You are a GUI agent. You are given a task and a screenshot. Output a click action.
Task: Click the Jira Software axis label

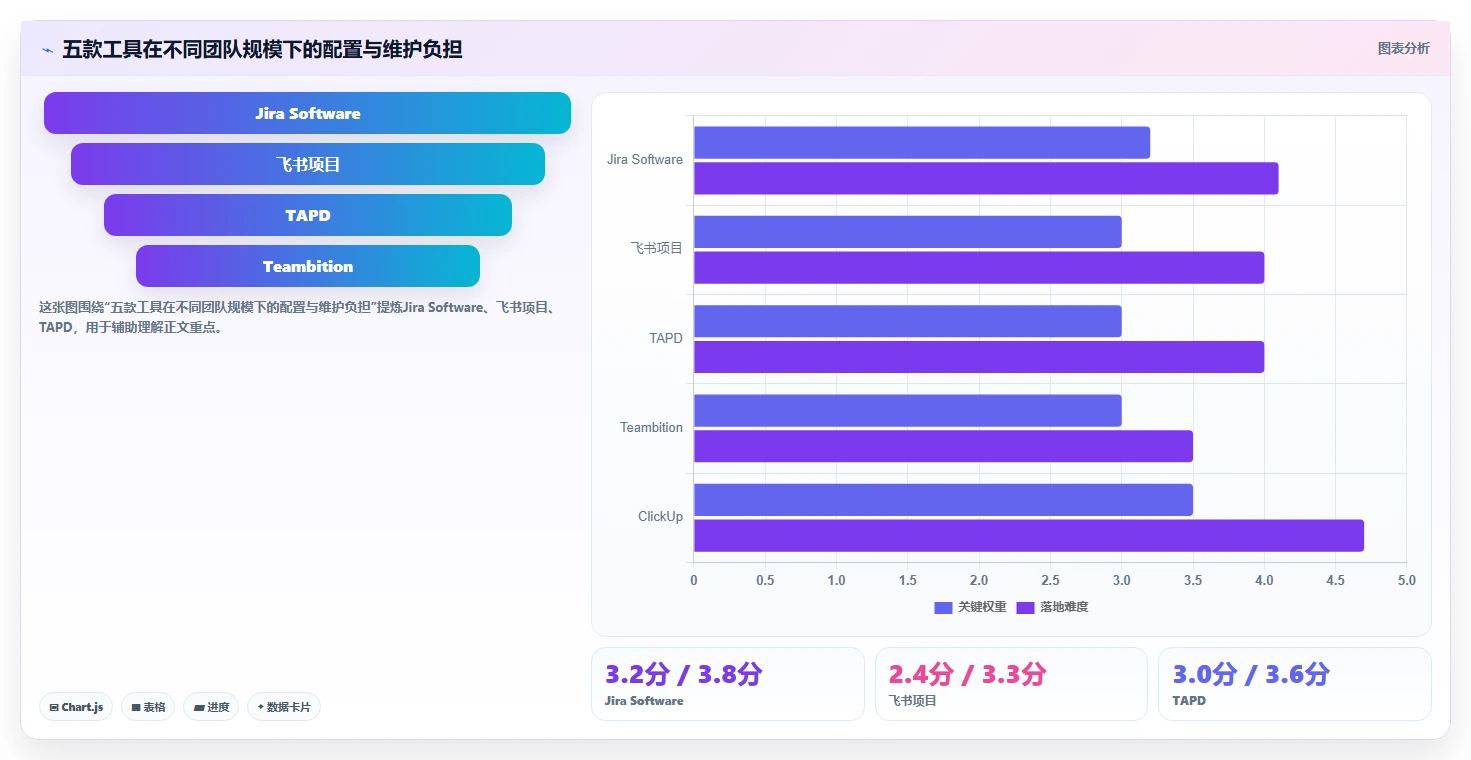point(645,160)
